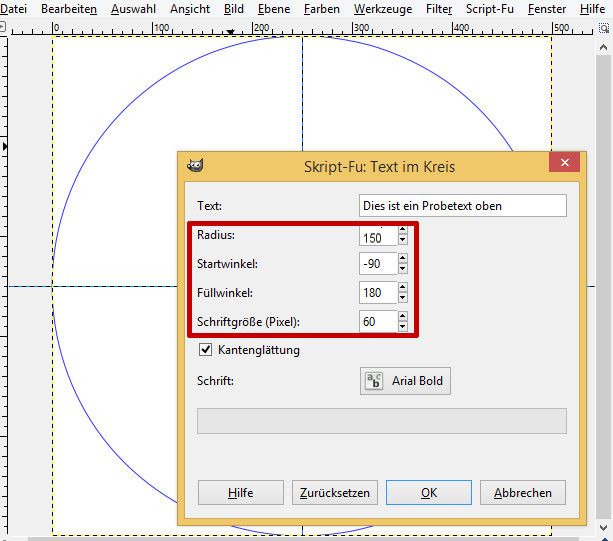Click the Text input field
The image size is (613, 541).
tap(462, 206)
